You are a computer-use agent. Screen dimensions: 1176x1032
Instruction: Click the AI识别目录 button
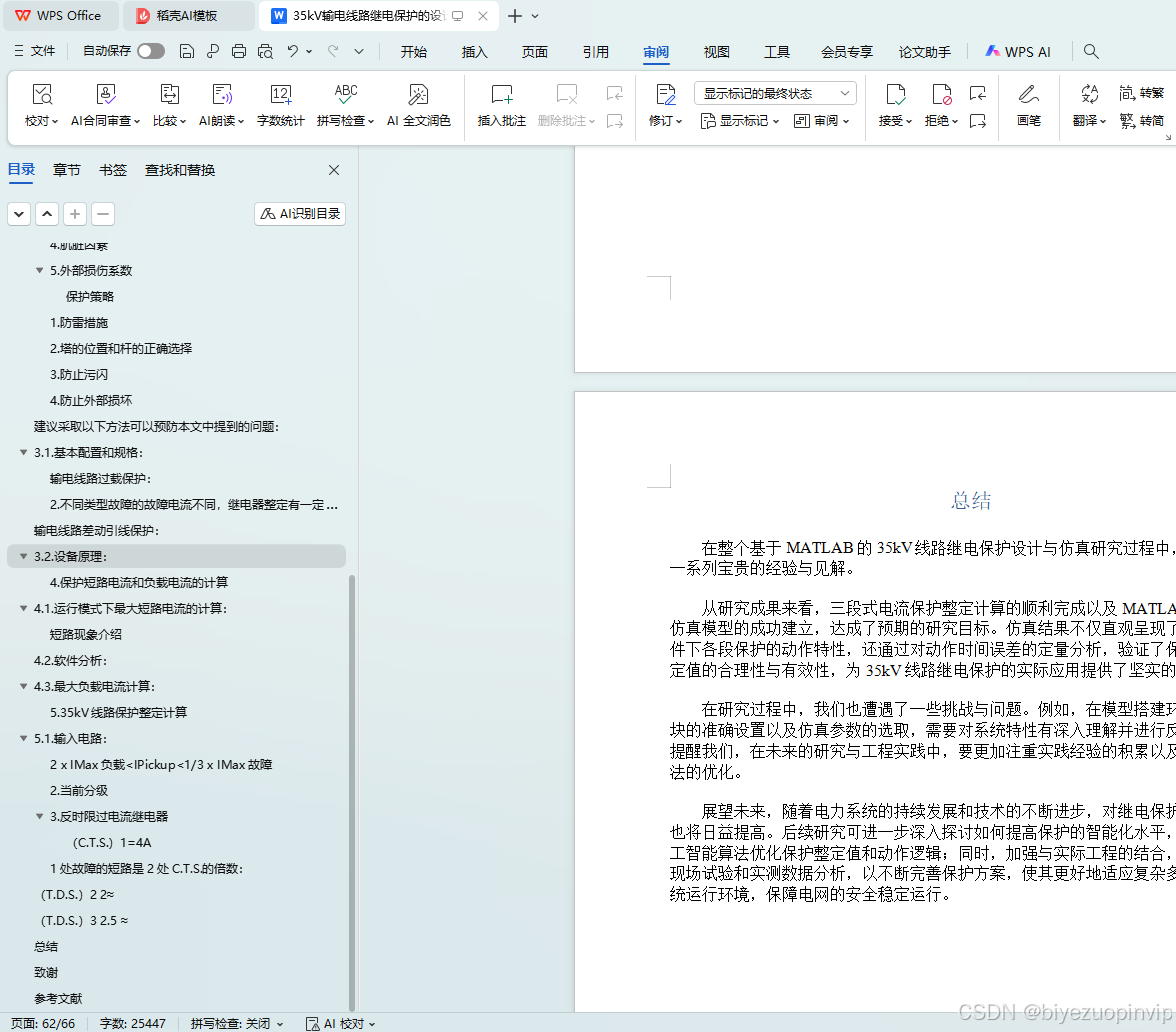pyautogui.click(x=300, y=214)
